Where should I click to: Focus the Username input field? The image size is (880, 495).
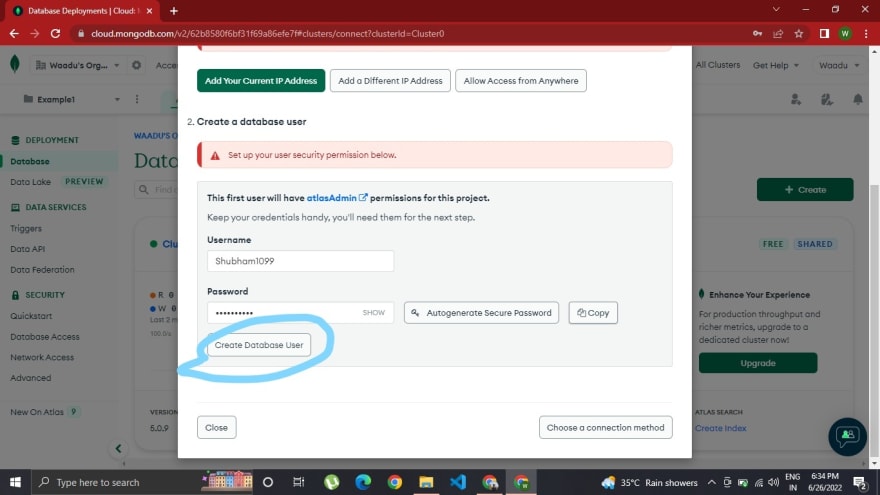300,261
